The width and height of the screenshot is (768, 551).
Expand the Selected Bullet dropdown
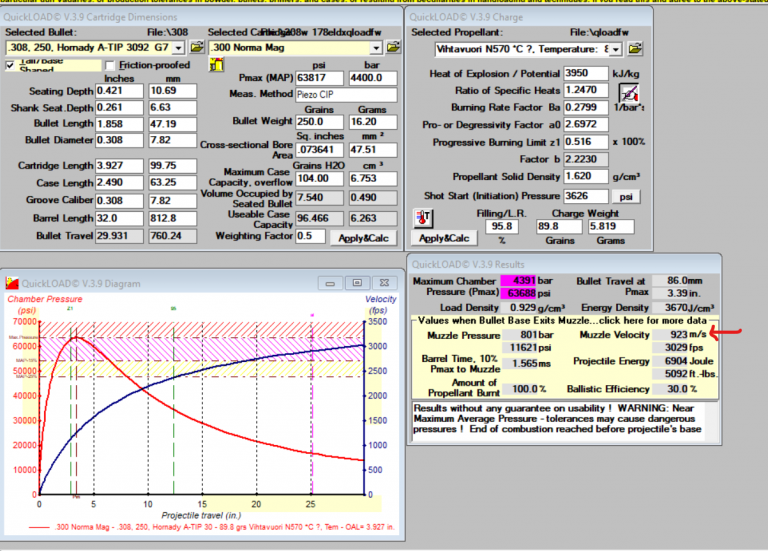click(177, 47)
